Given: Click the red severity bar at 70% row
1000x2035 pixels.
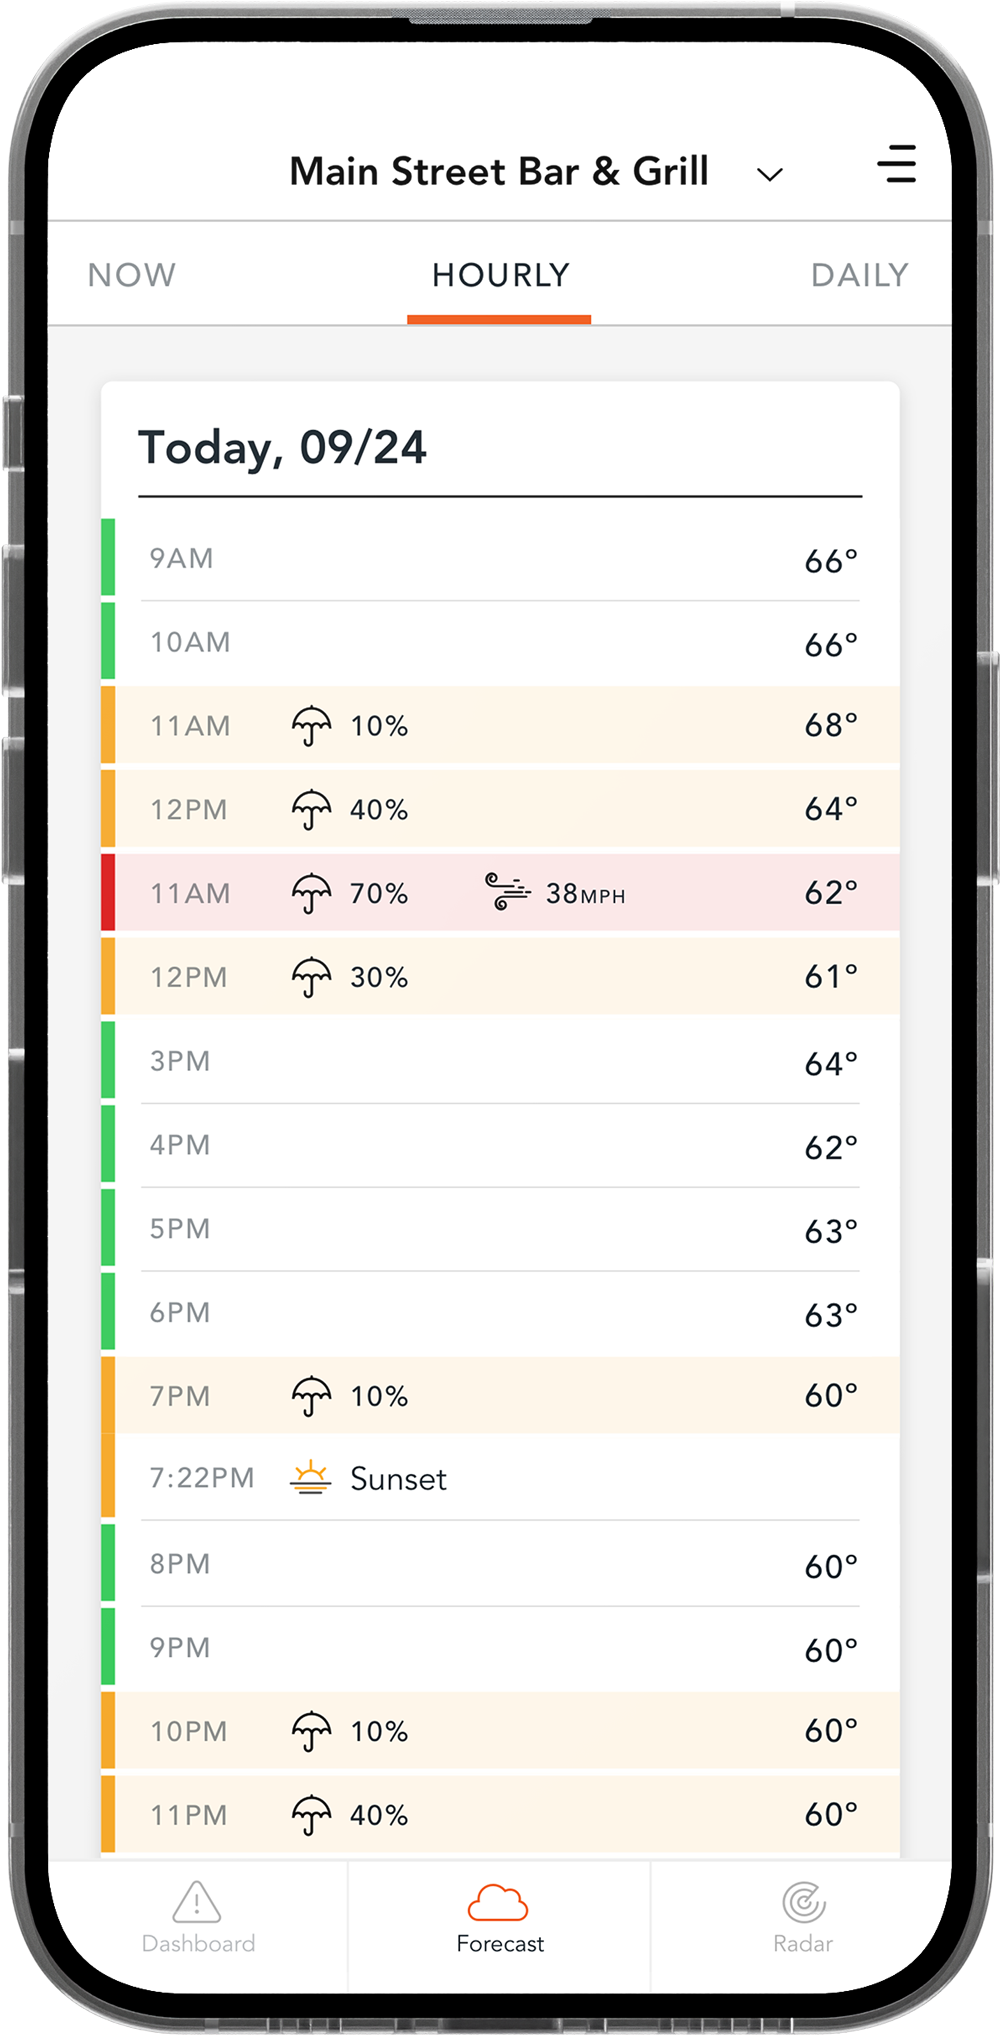Looking at the screenshot, I should pyautogui.click(x=108, y=892).
